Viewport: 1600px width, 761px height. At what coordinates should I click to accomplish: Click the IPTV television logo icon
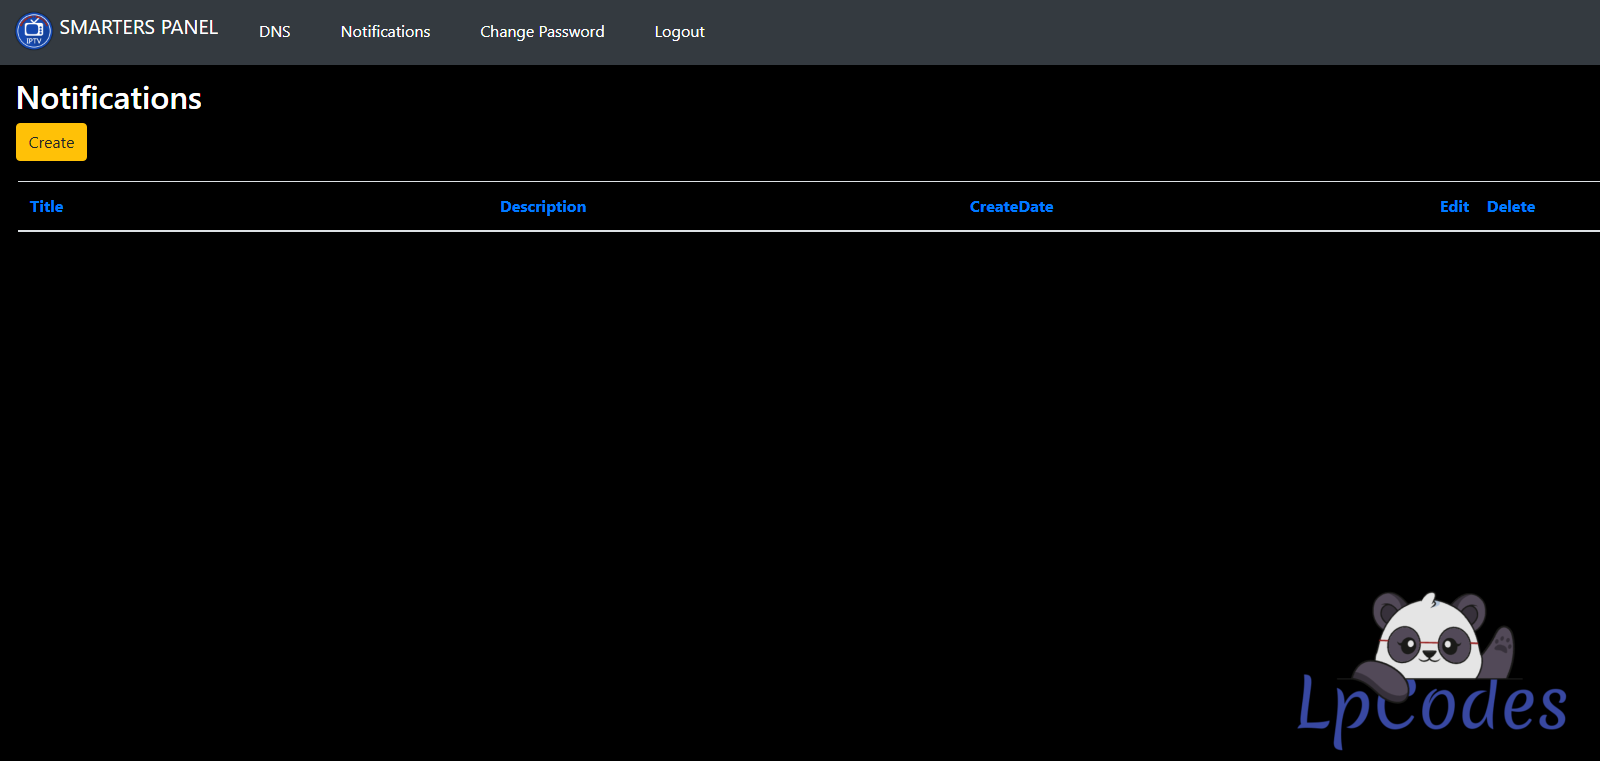(x=34, y=31)
